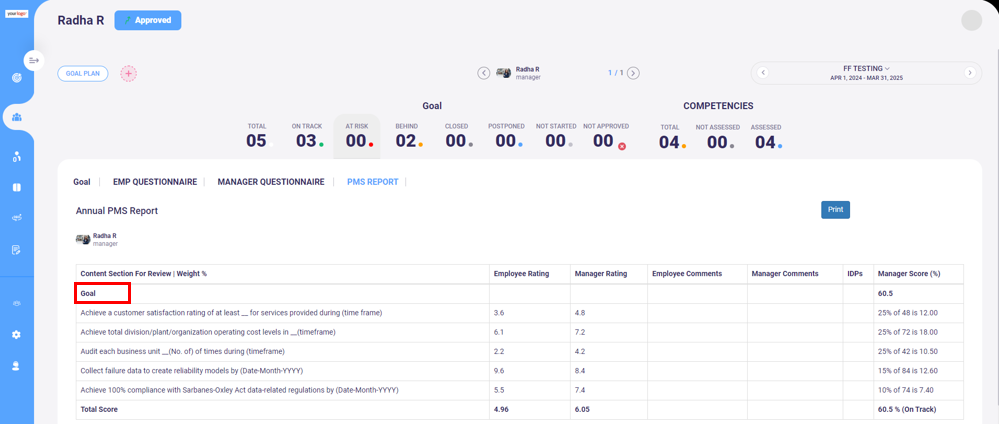This screenshot has width=999, height=424.
Task: Click the Total Score row label
Action: (99, 409)
